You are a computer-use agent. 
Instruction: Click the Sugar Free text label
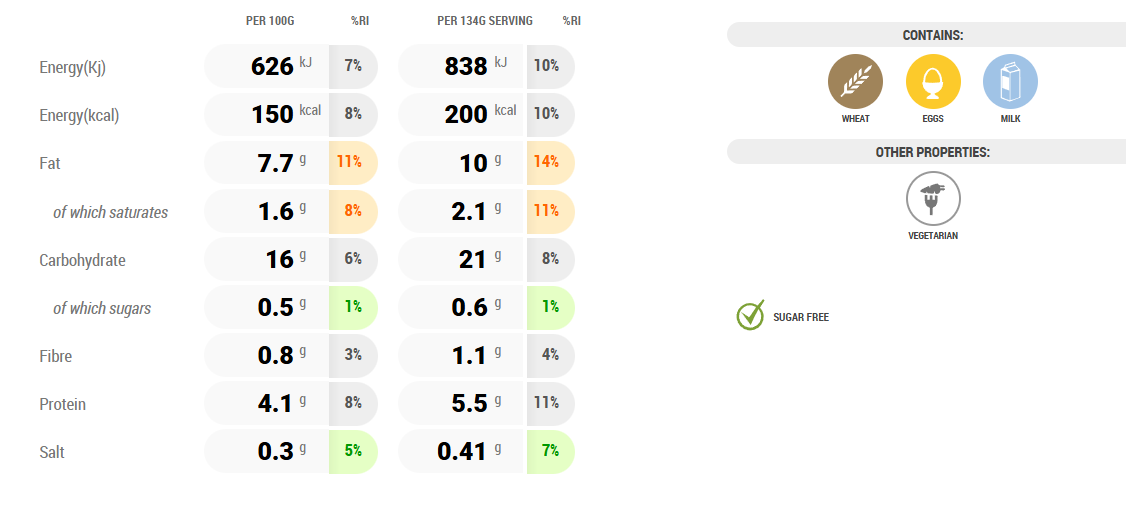point(801,317)
